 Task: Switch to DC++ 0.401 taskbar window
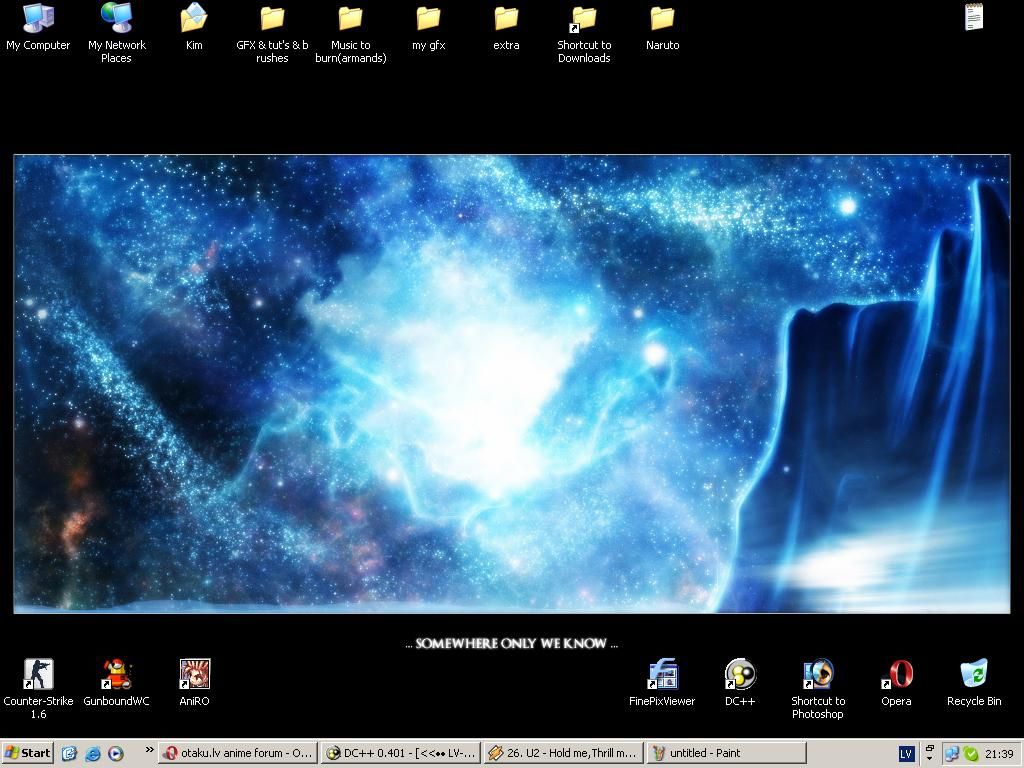click(x=401, y=753)
